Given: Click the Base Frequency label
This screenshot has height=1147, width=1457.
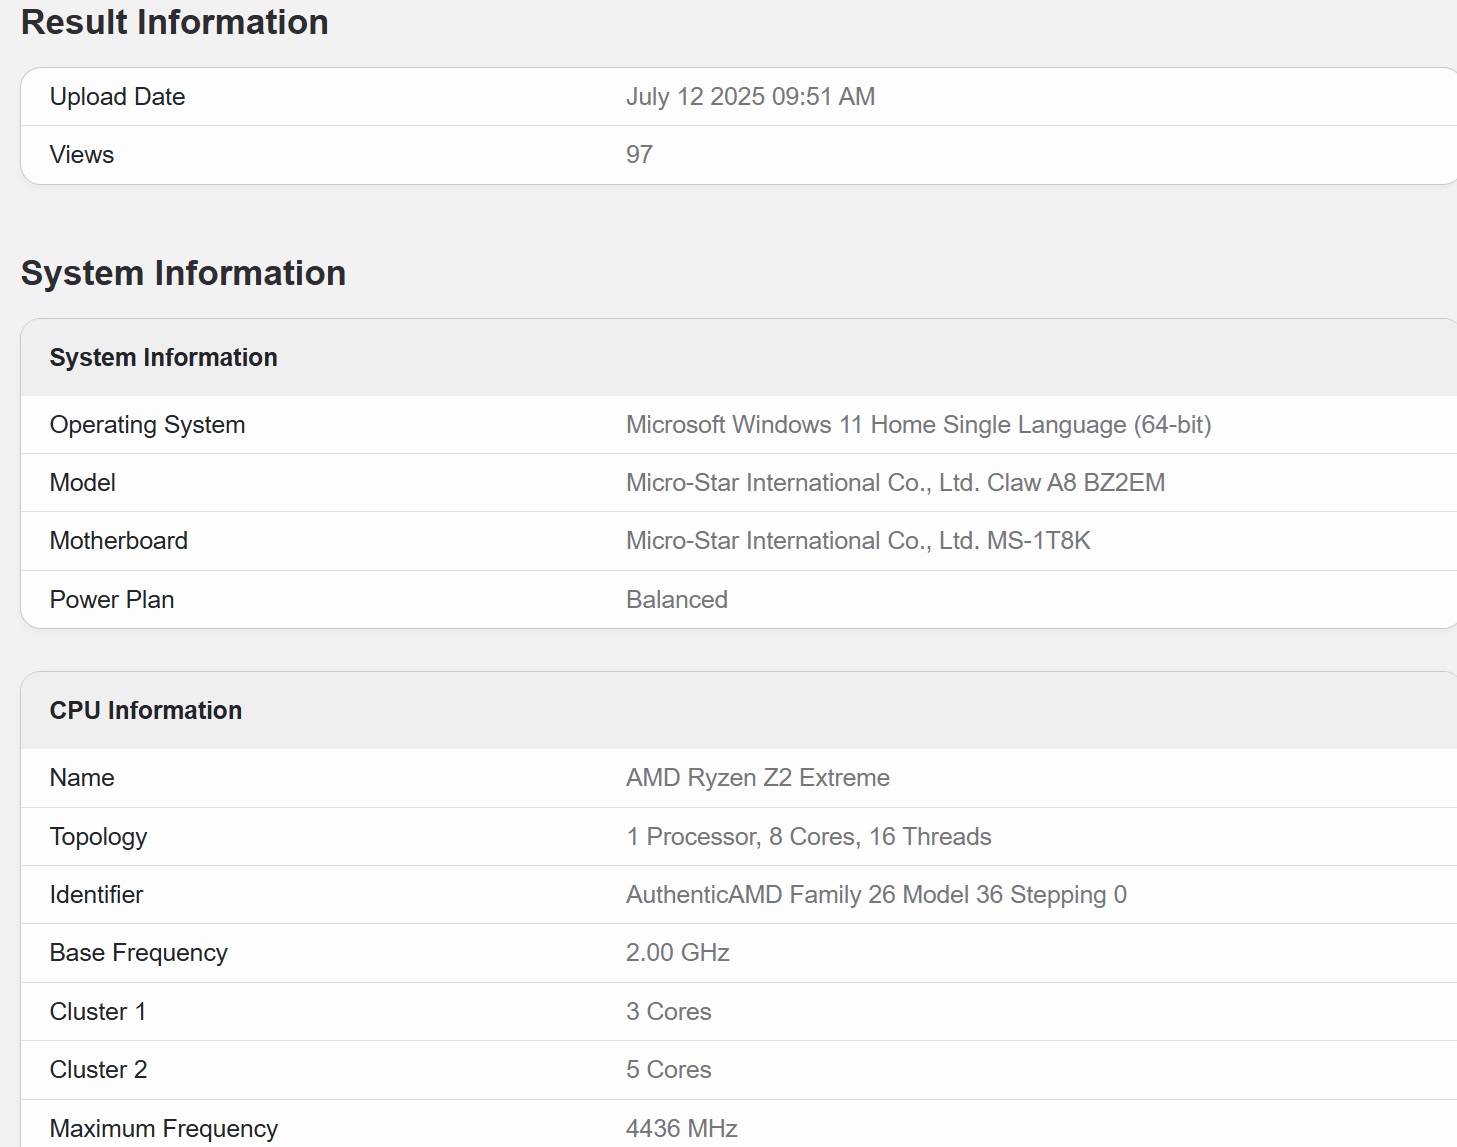Looking at the screenshot, I should [139, 953].
